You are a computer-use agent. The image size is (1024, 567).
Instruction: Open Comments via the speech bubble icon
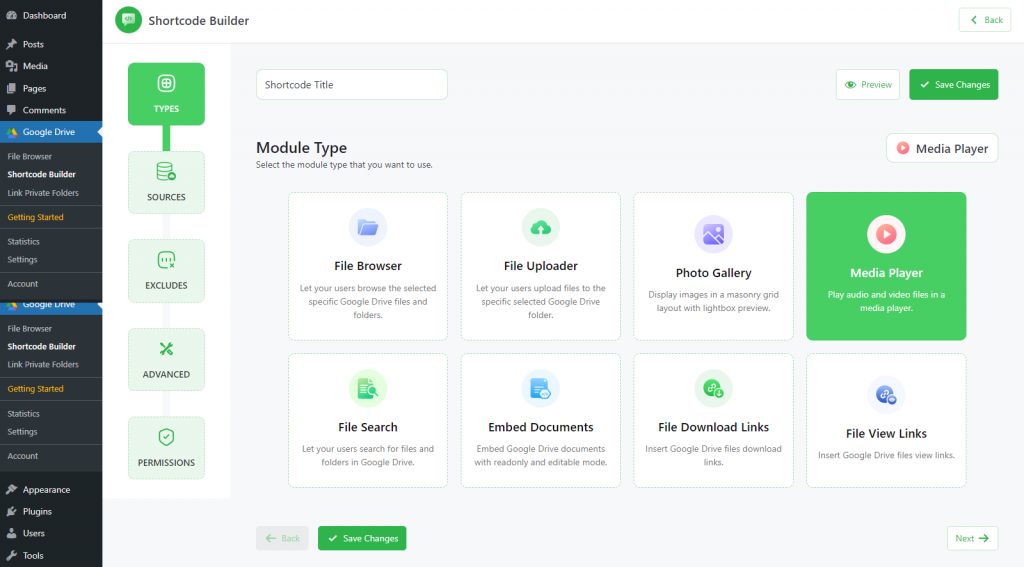tap(11, 110)
